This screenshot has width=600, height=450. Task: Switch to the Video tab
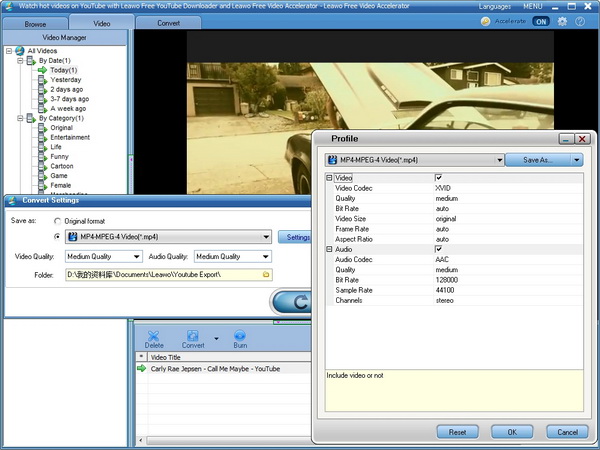pos(101,23)
